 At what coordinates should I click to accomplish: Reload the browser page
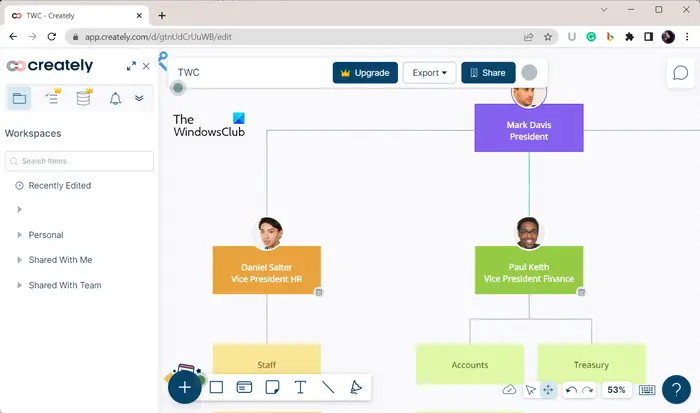[52, 37]
